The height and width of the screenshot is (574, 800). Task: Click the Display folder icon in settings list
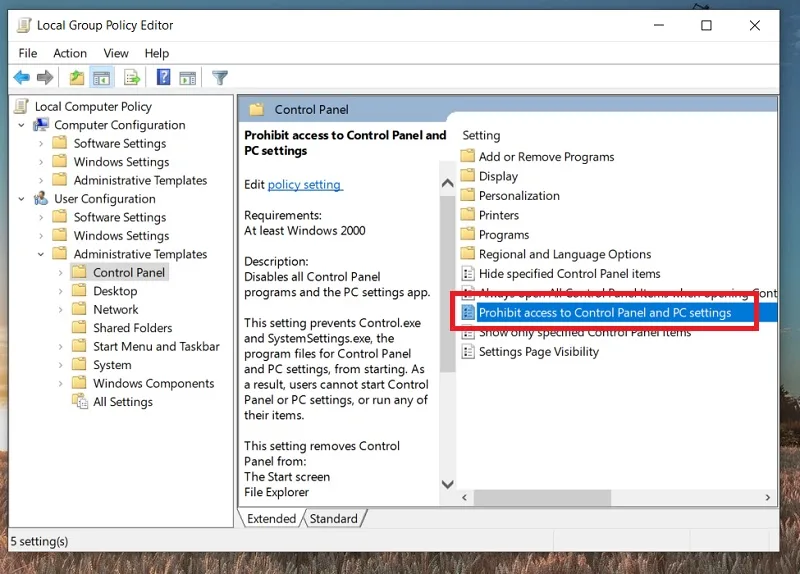(x=467, y=176)
